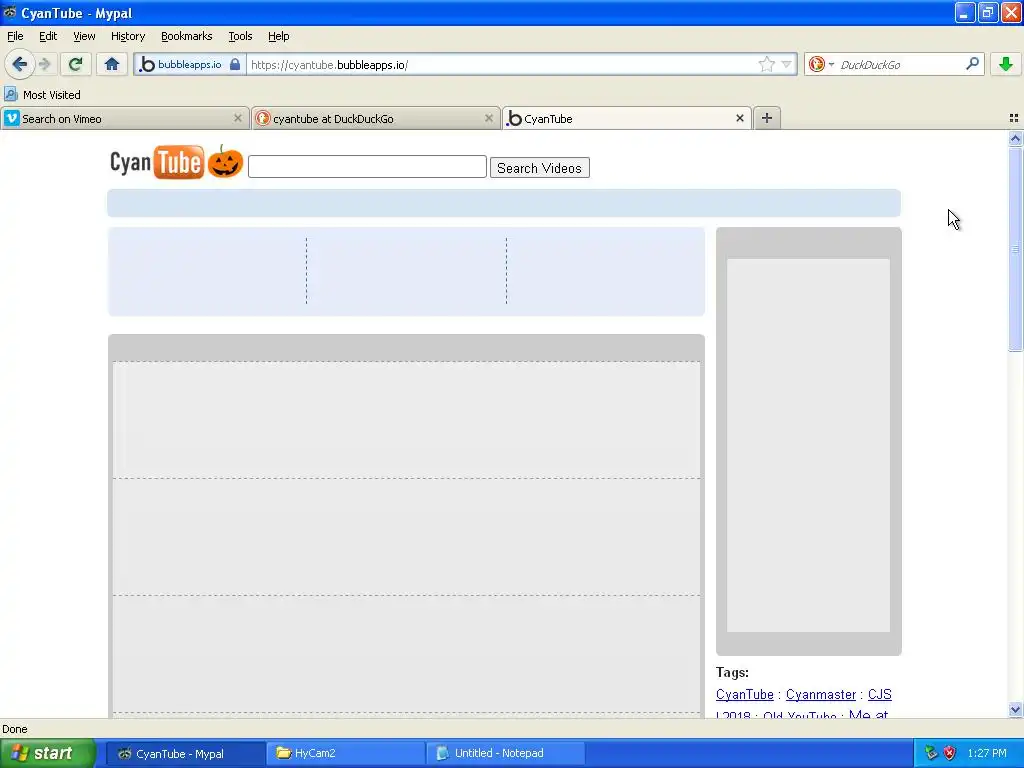1024x768 pixels.
Task: Switch to the Search on Vimeo tab
Action: pos(124,118)
